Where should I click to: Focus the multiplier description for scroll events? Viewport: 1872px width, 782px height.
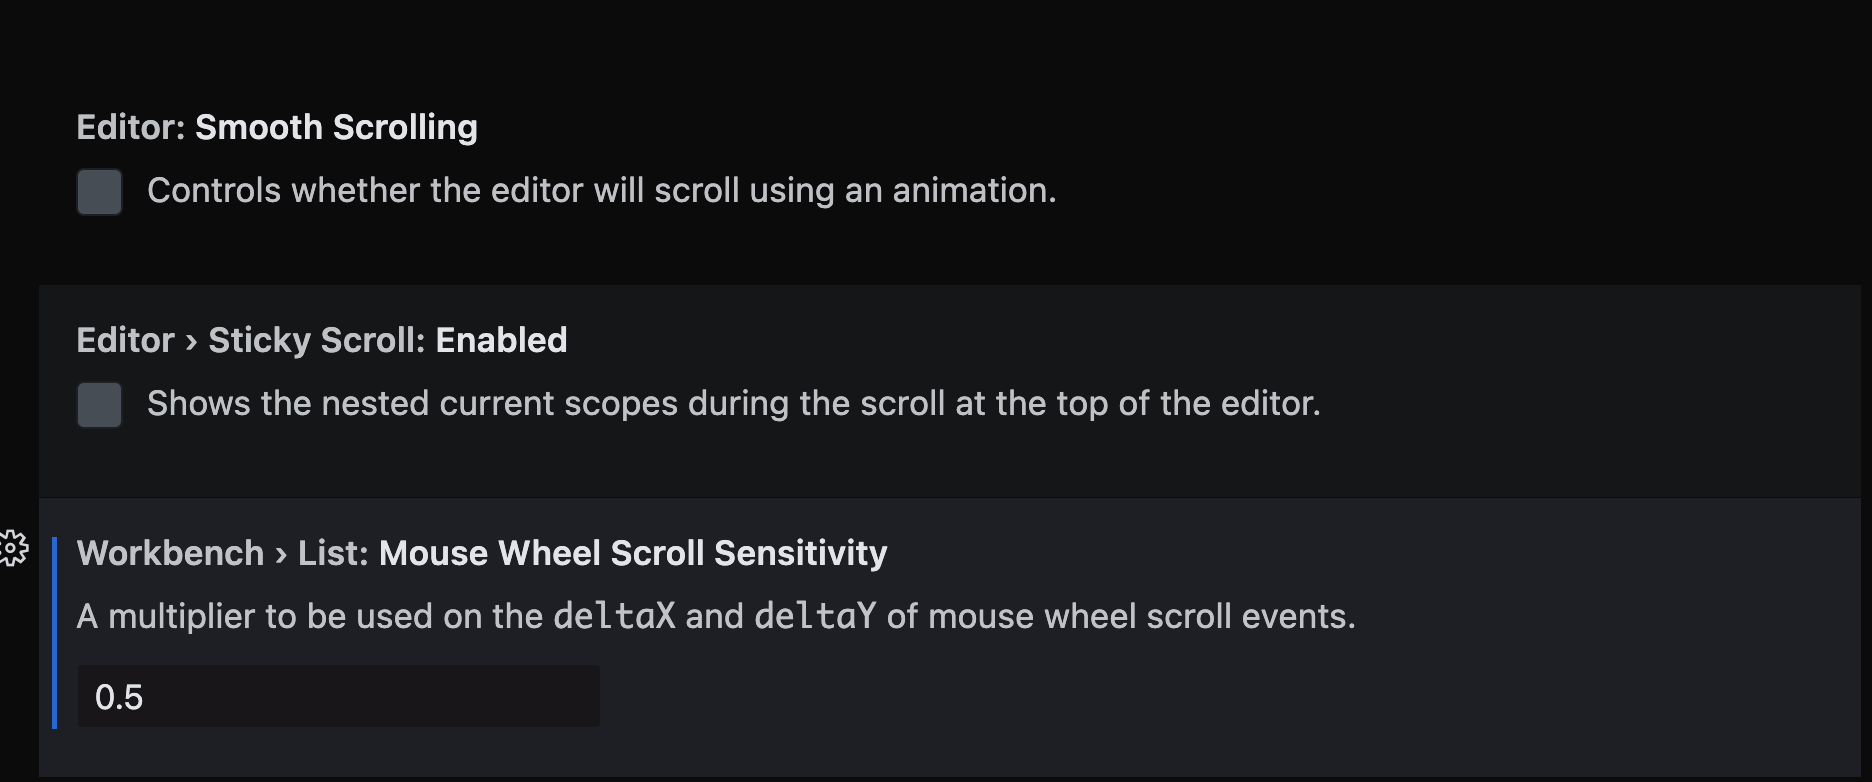716,616
